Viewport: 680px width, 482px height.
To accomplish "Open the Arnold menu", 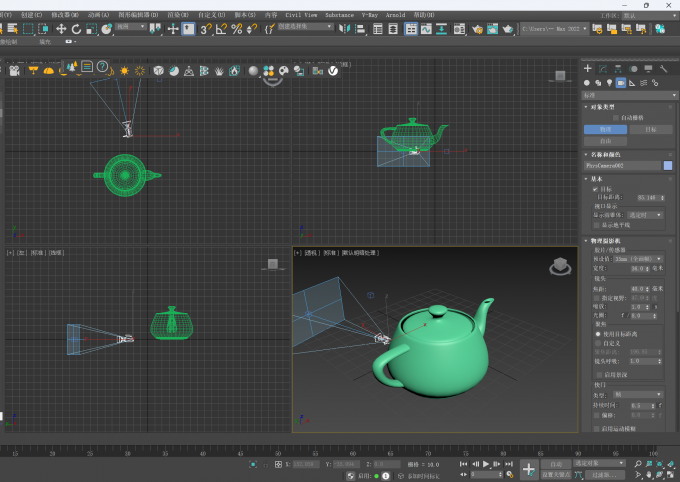I will (395, 15).
